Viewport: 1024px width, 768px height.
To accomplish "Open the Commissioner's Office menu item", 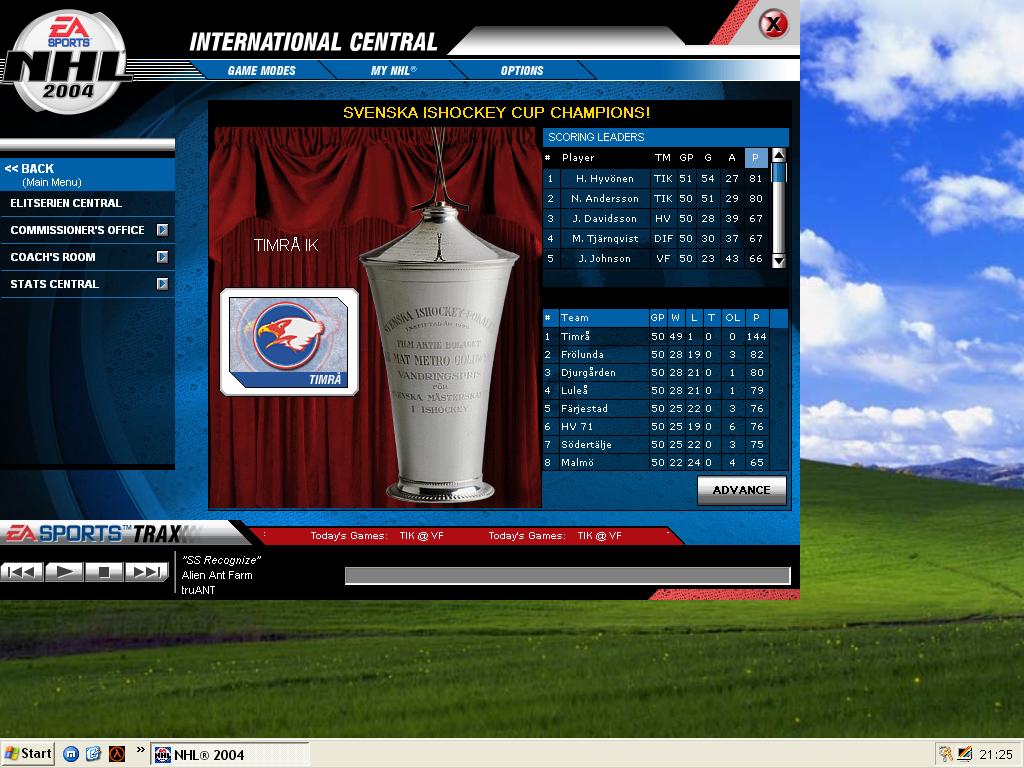I will pos(77,230).
